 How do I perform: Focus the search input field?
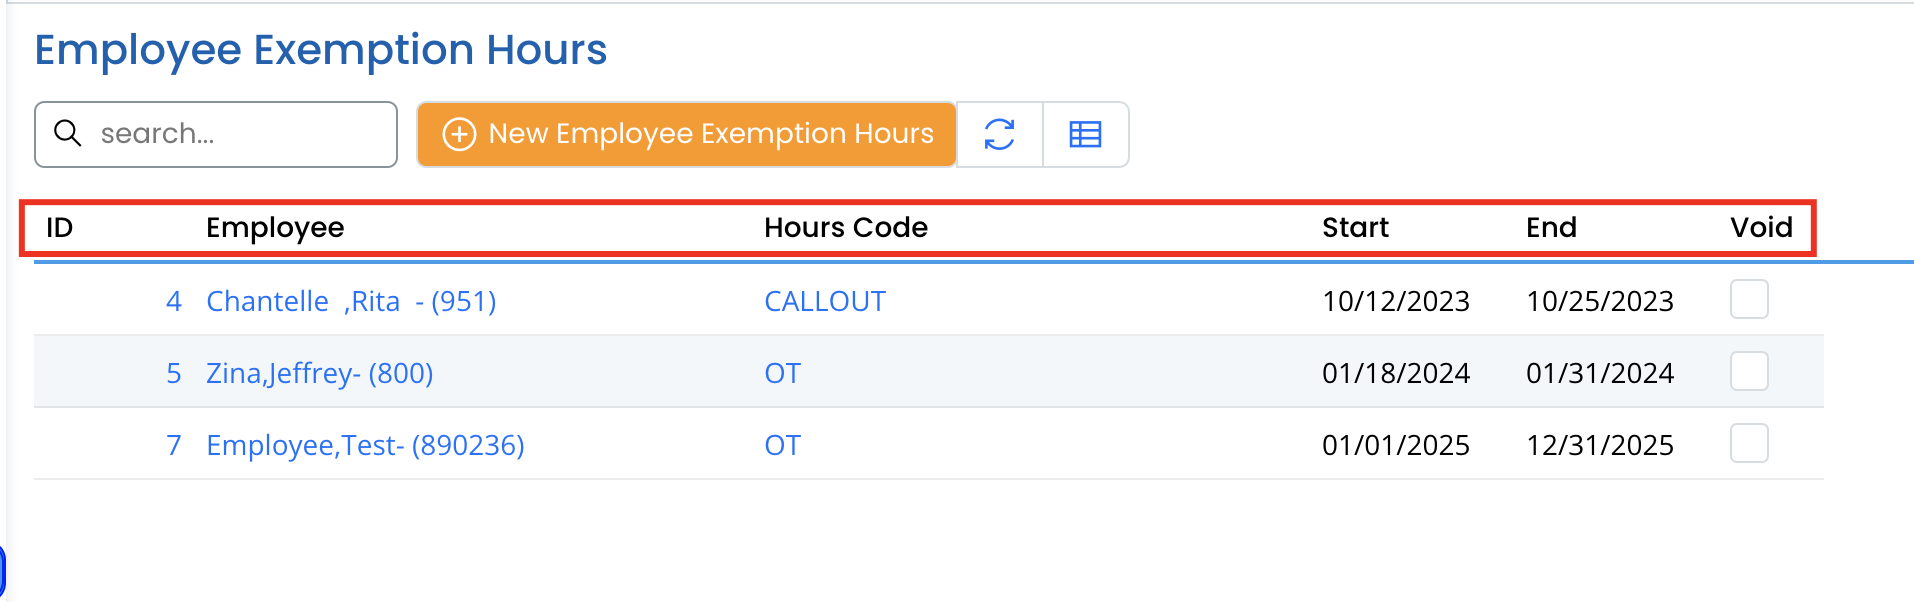(240, 134)
